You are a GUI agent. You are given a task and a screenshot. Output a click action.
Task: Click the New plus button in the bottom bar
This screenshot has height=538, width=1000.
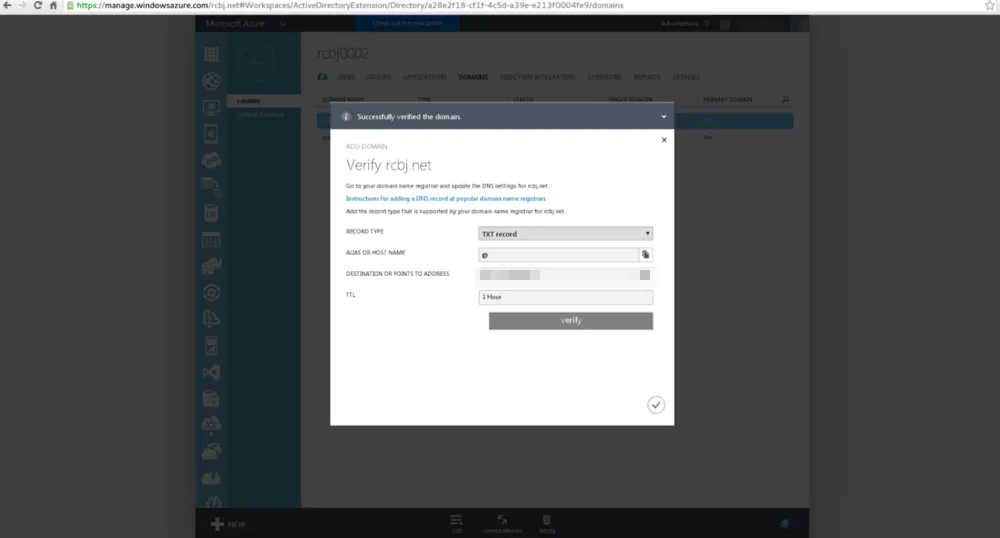point(228,524)
